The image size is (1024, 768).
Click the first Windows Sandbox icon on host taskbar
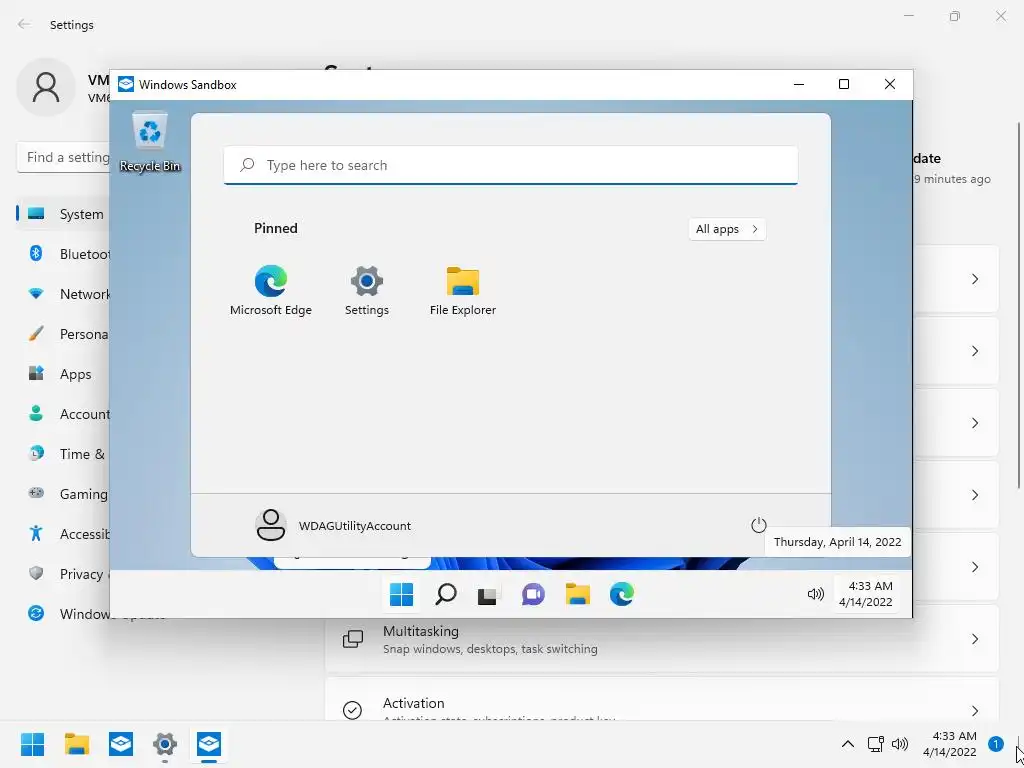(121, 744)
